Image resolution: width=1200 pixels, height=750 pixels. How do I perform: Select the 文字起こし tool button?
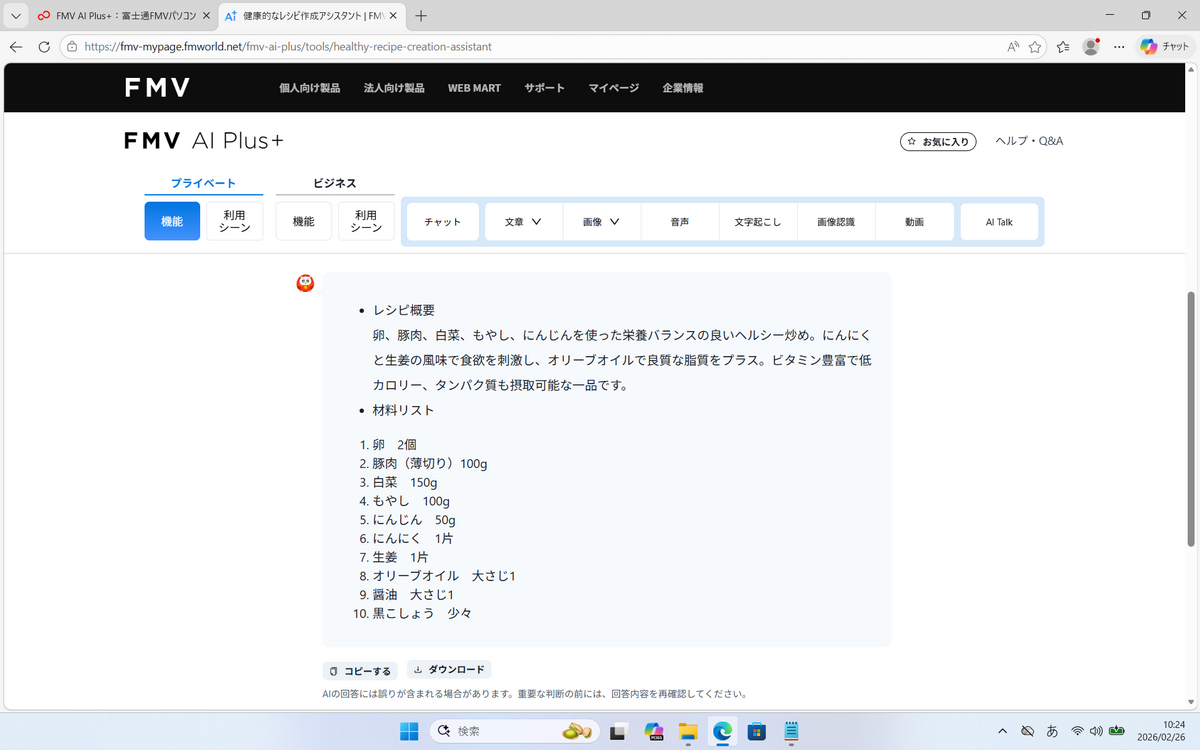pos(758,222)
